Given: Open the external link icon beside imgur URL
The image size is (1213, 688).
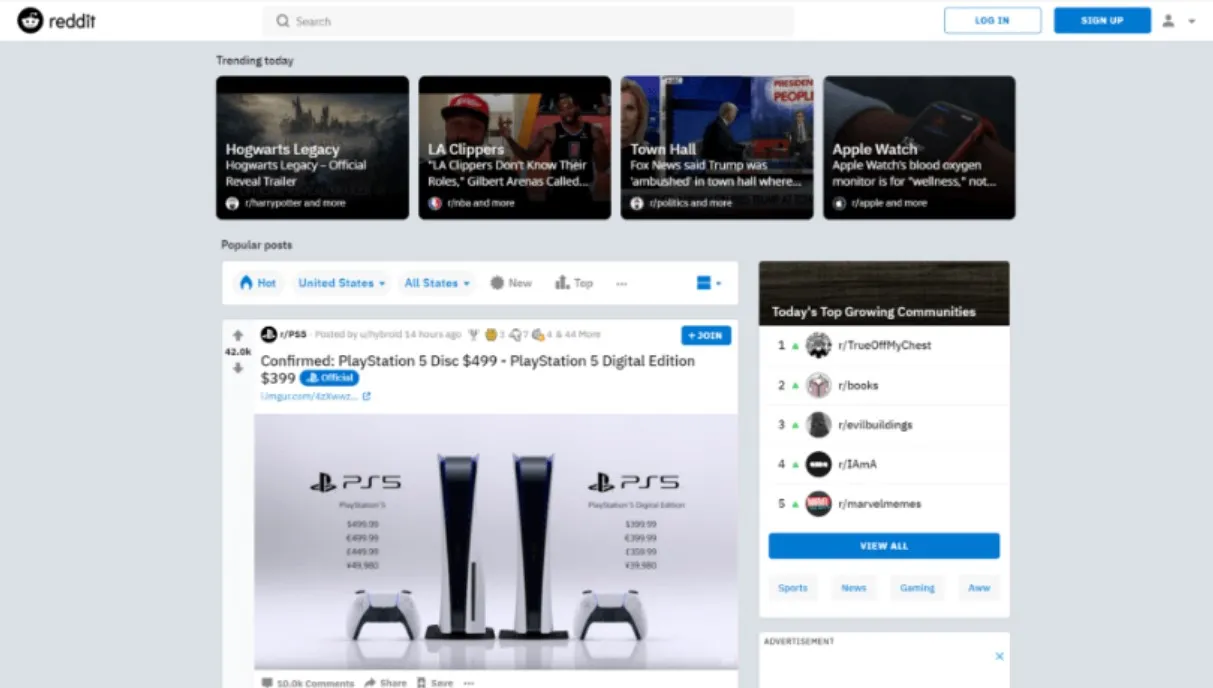Looking at the screenshot, I should [366, 397].
